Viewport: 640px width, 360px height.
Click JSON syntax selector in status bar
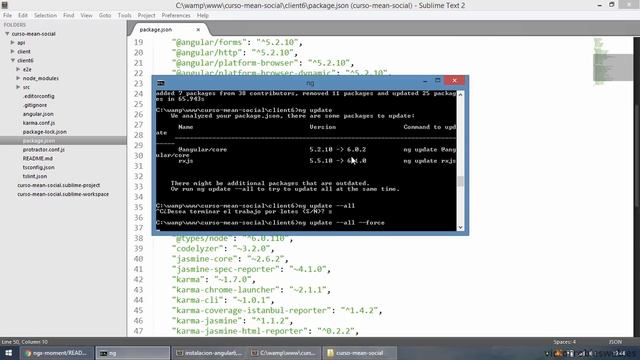(x=615, y=342)
